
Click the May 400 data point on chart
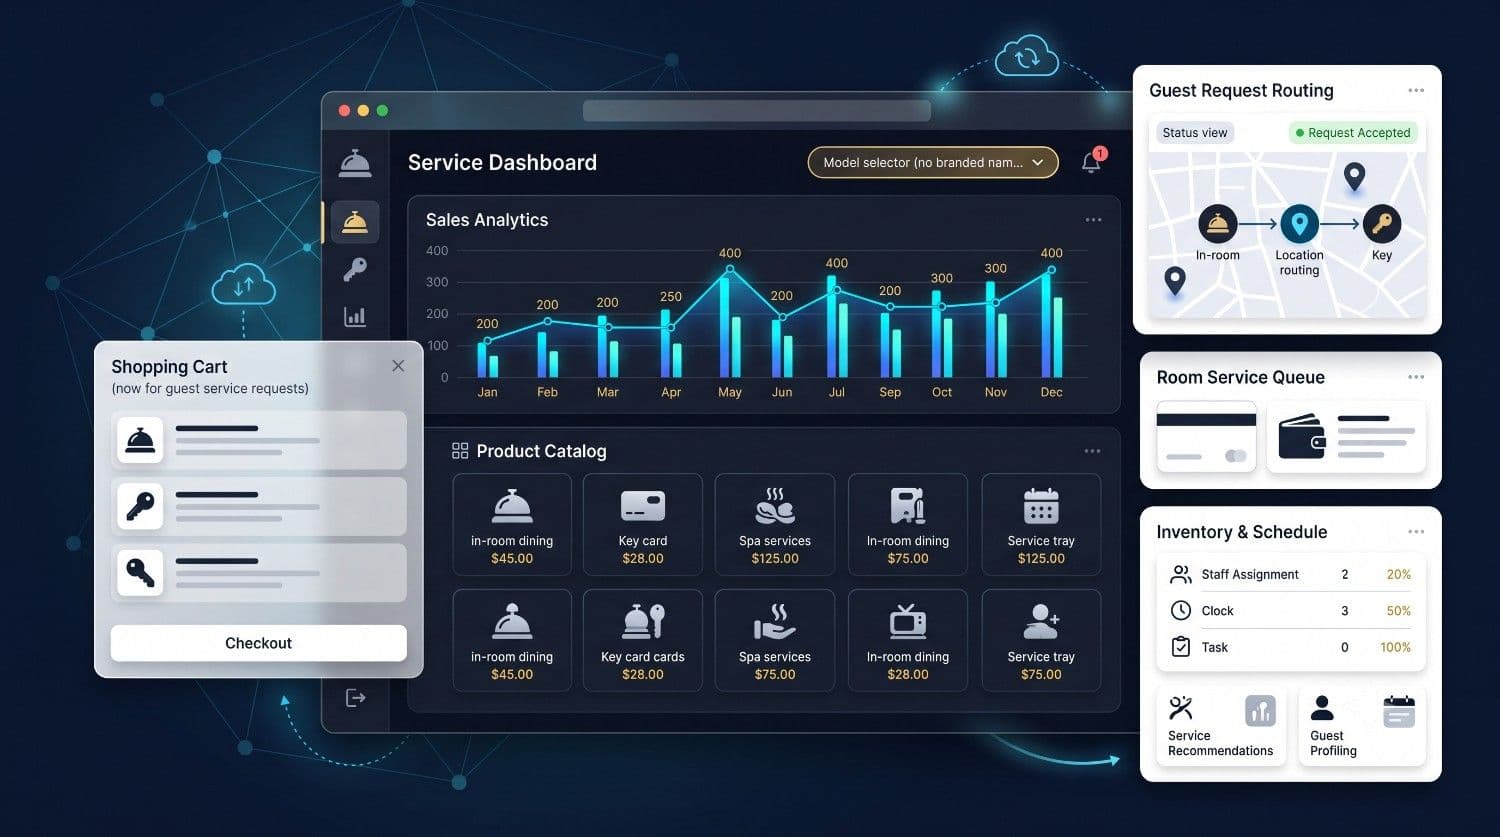(730, 269)
